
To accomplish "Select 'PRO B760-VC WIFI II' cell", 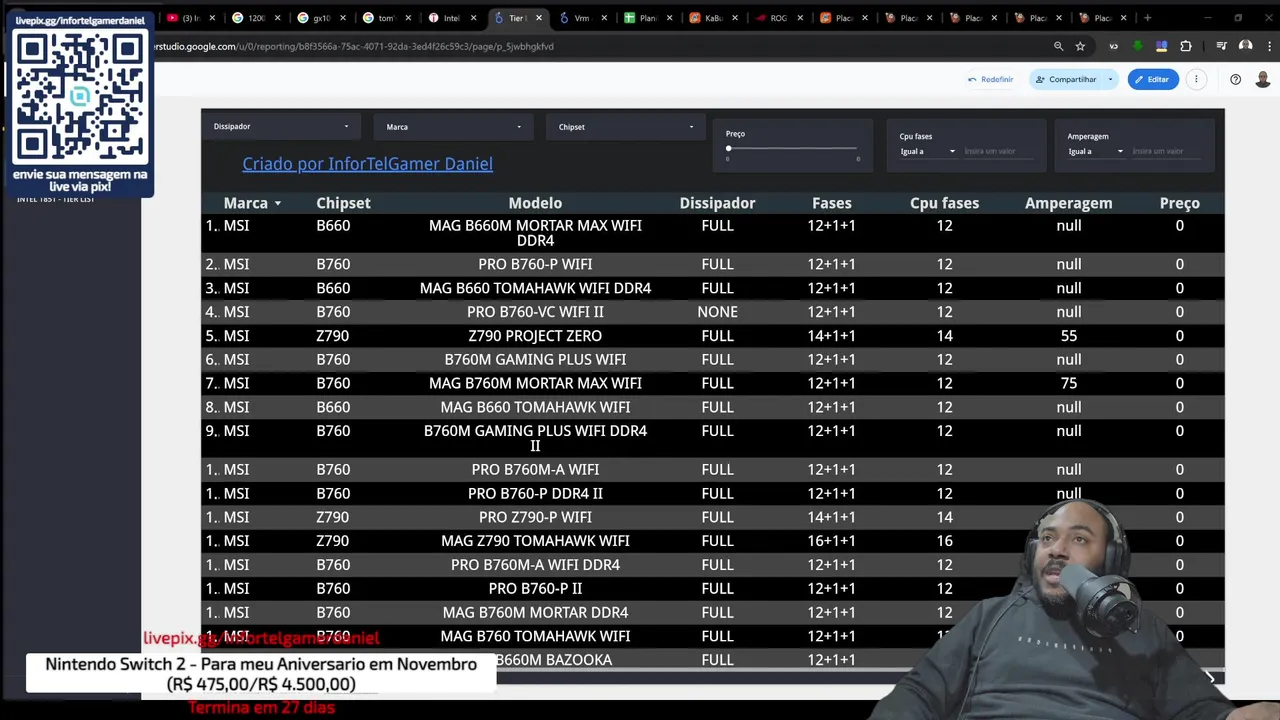I will pos(535,312).
